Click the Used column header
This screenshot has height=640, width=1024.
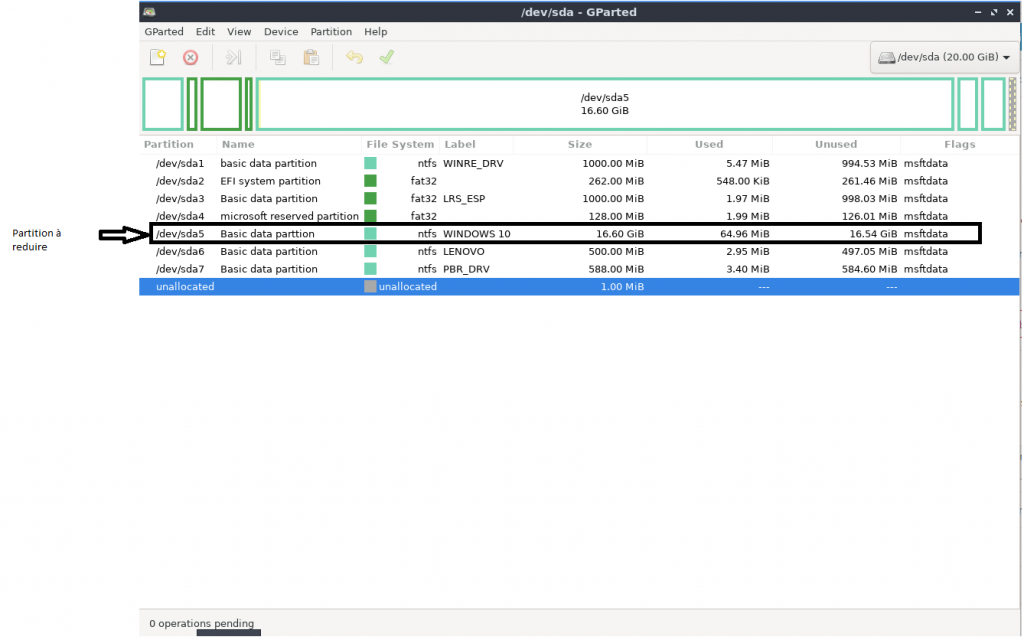click(x=709, y=144)
